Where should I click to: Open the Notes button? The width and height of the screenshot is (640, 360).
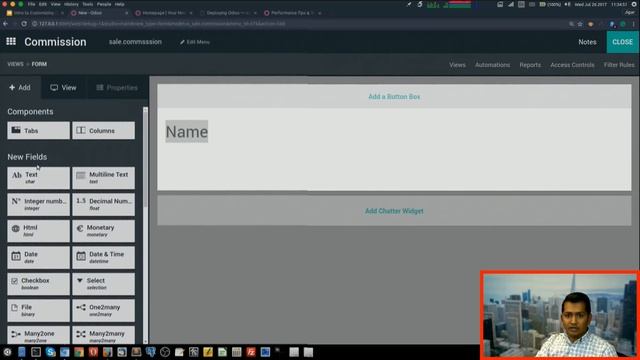[587, 42]
